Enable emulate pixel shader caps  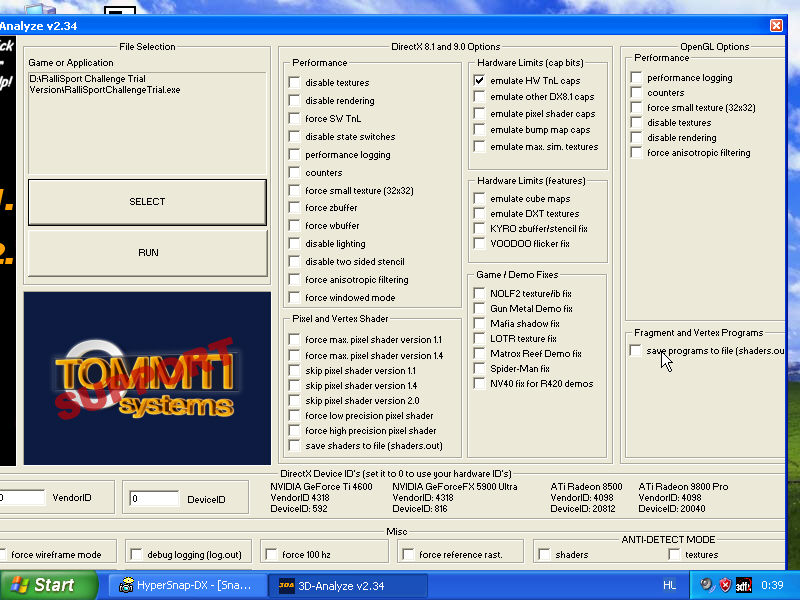tap(479, 113)
